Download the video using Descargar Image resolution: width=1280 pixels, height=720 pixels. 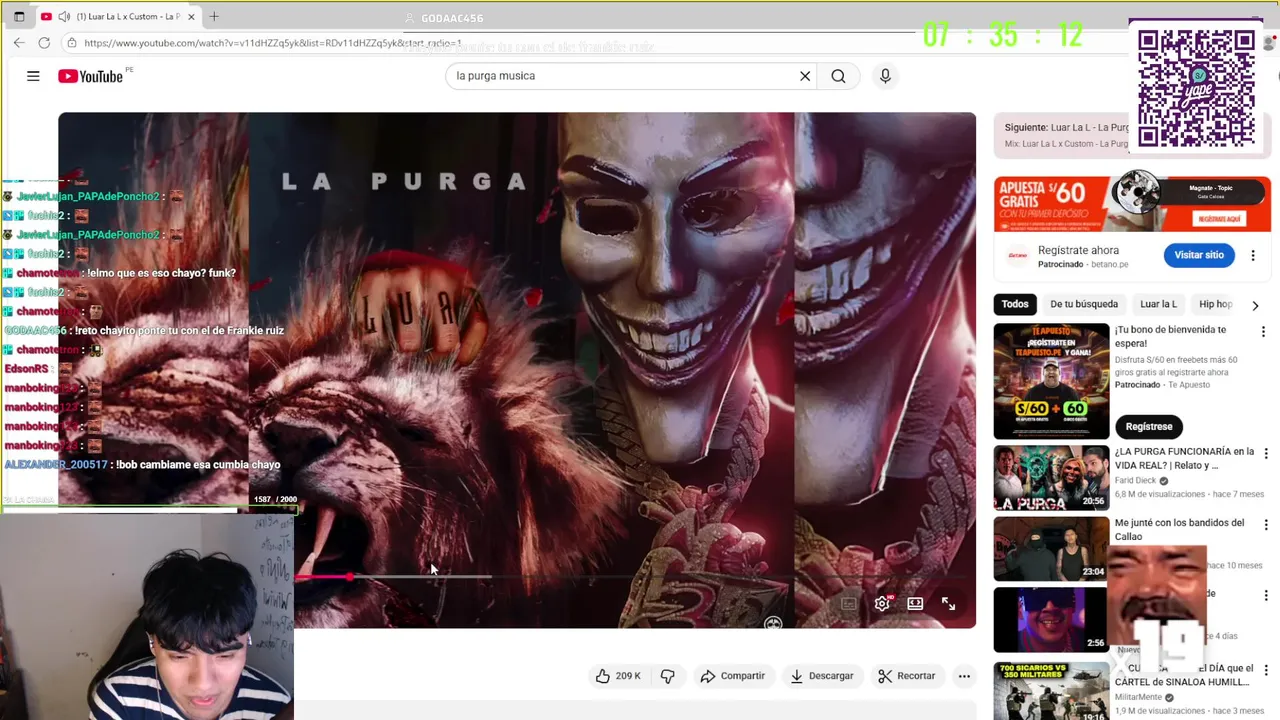[x=821, y=676]
